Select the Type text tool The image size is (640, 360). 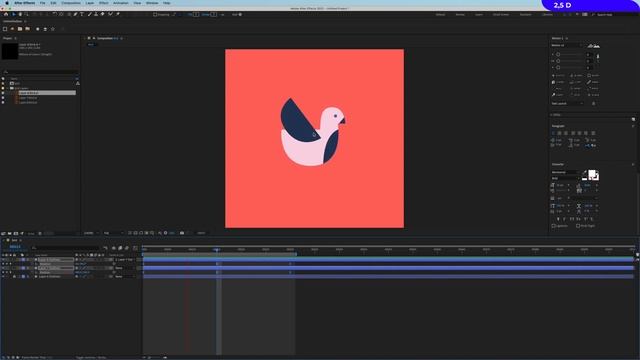pos(82,14)
